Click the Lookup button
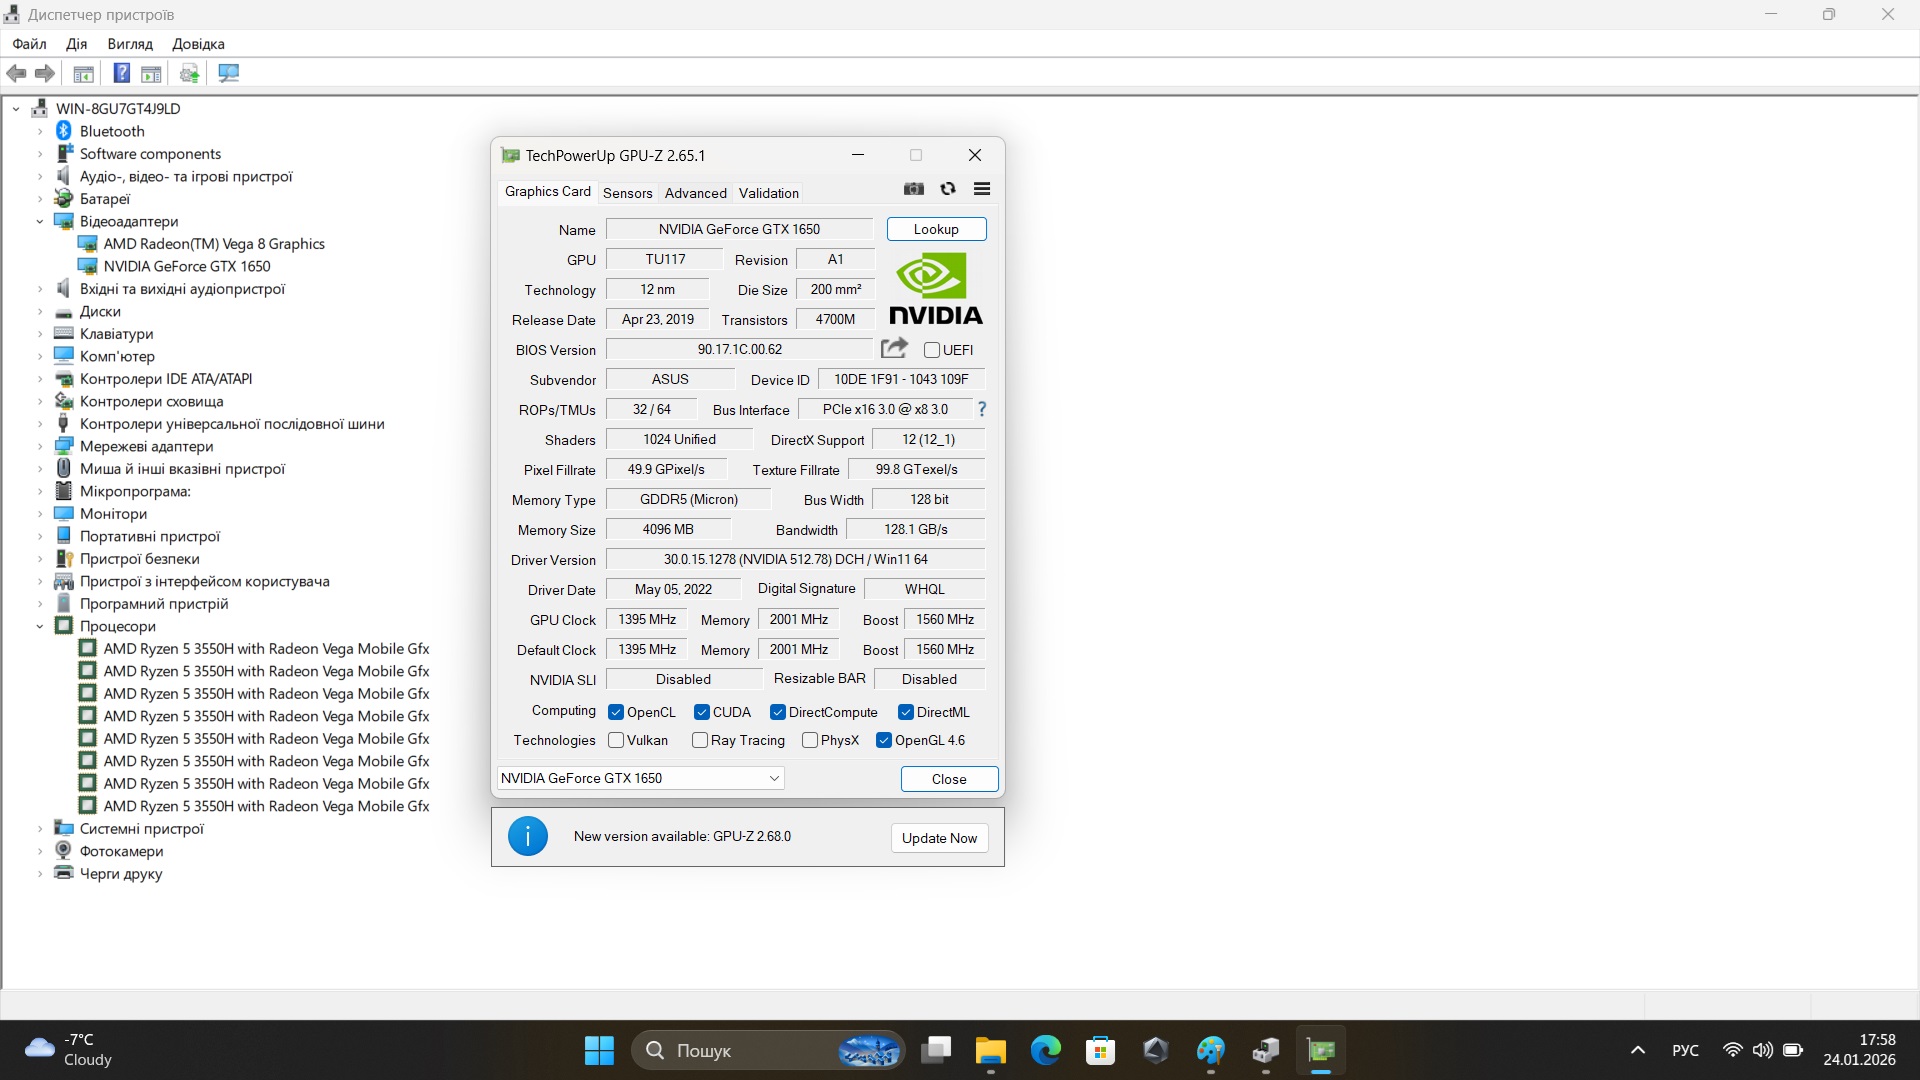The width and height of the screenshot is (1920, 1080). pos(935,229)
